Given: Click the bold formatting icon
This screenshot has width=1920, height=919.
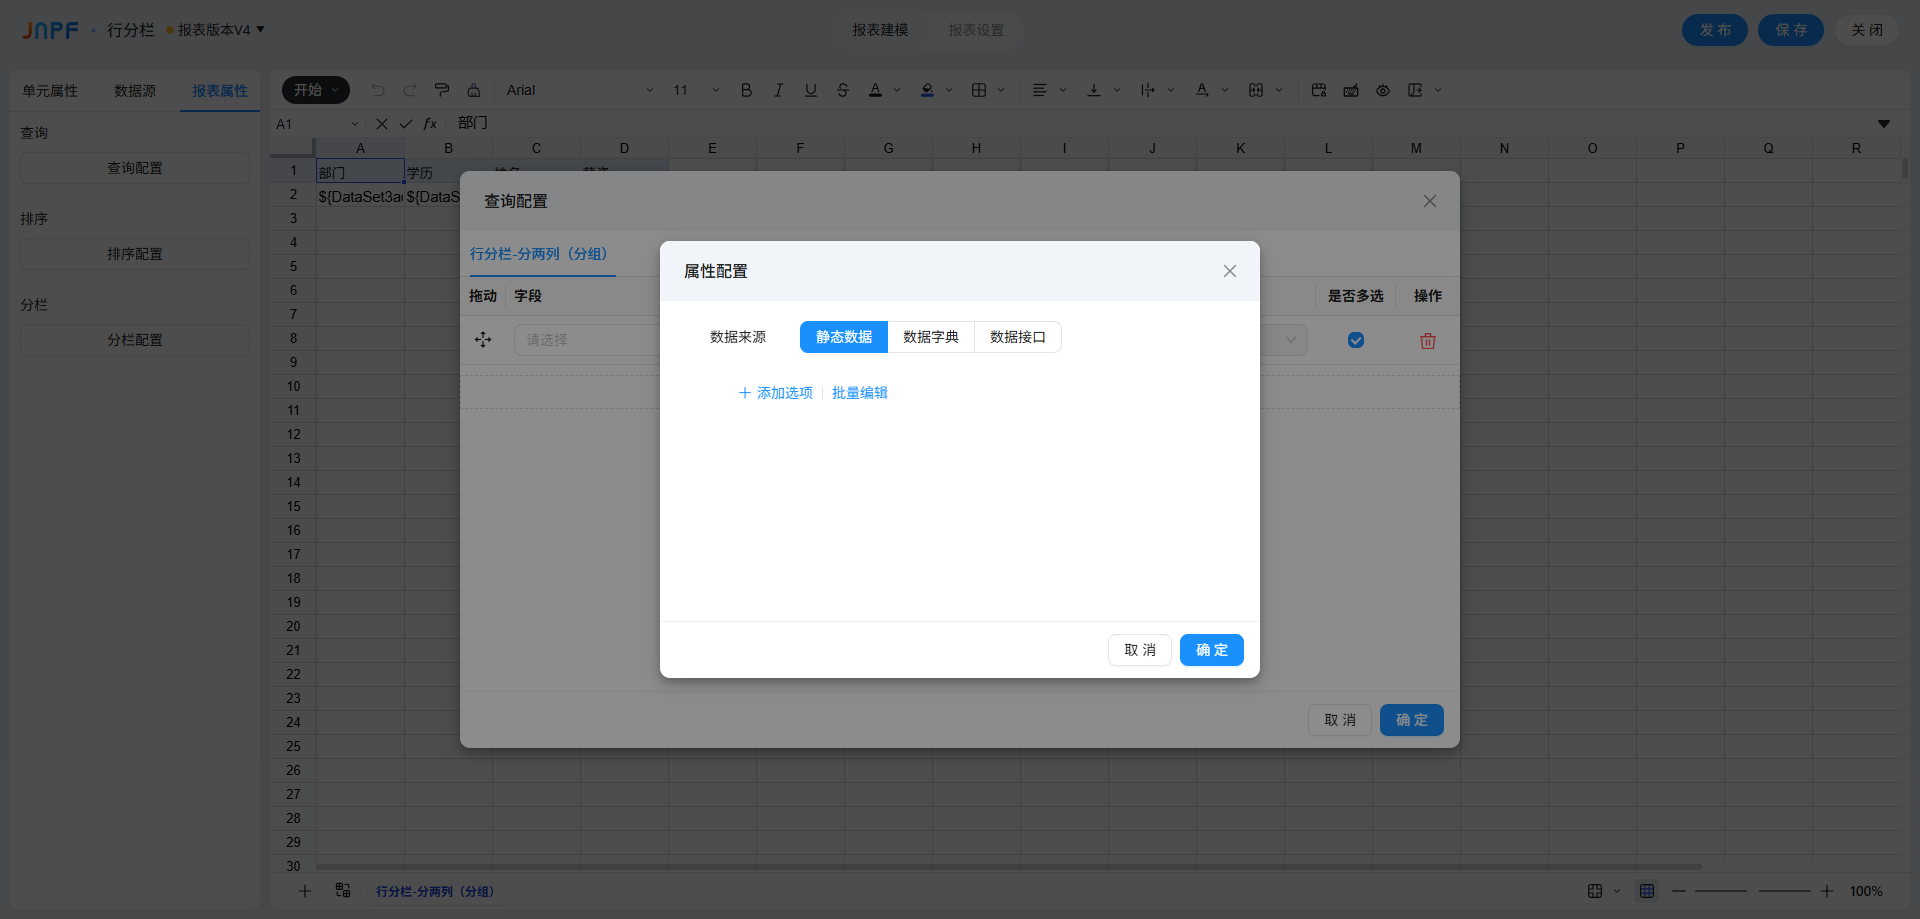Looking at the screenshot, I should point(746,90).
